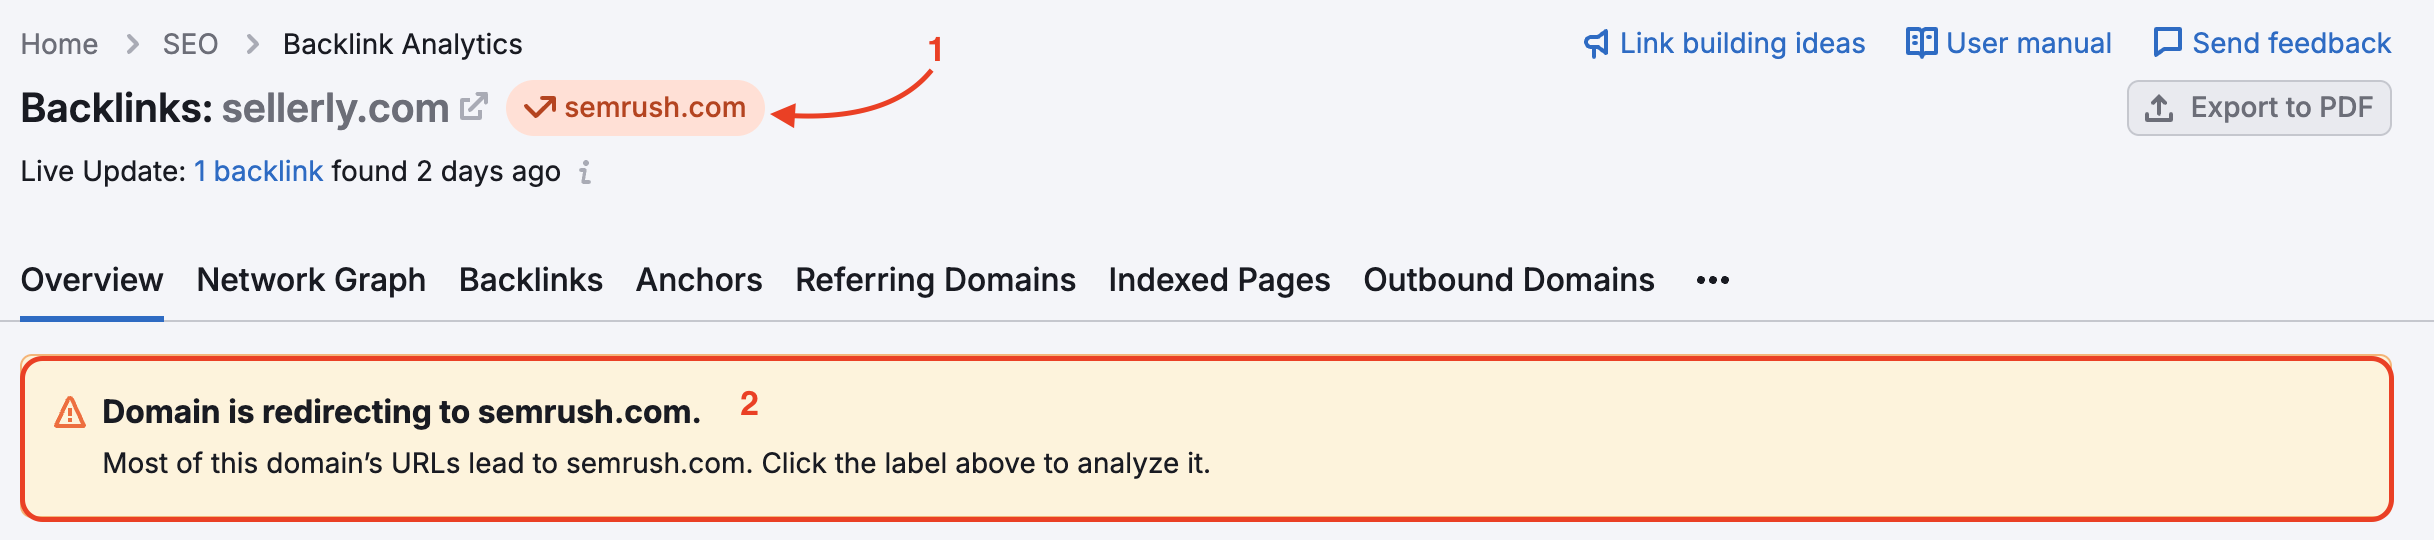The image size is (2434, 540).
Task: Switch to the Network Graph tab
Action: (311, 280)
